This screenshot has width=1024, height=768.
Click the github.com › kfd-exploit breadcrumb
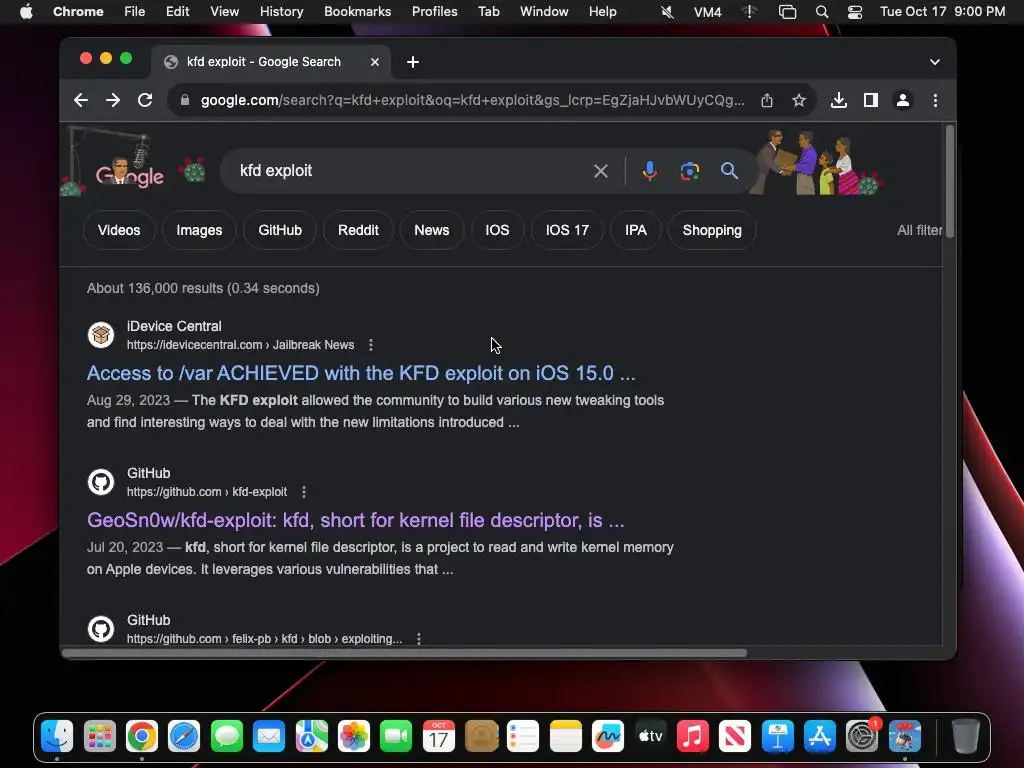pyautogui.click(x=207, y=492)
